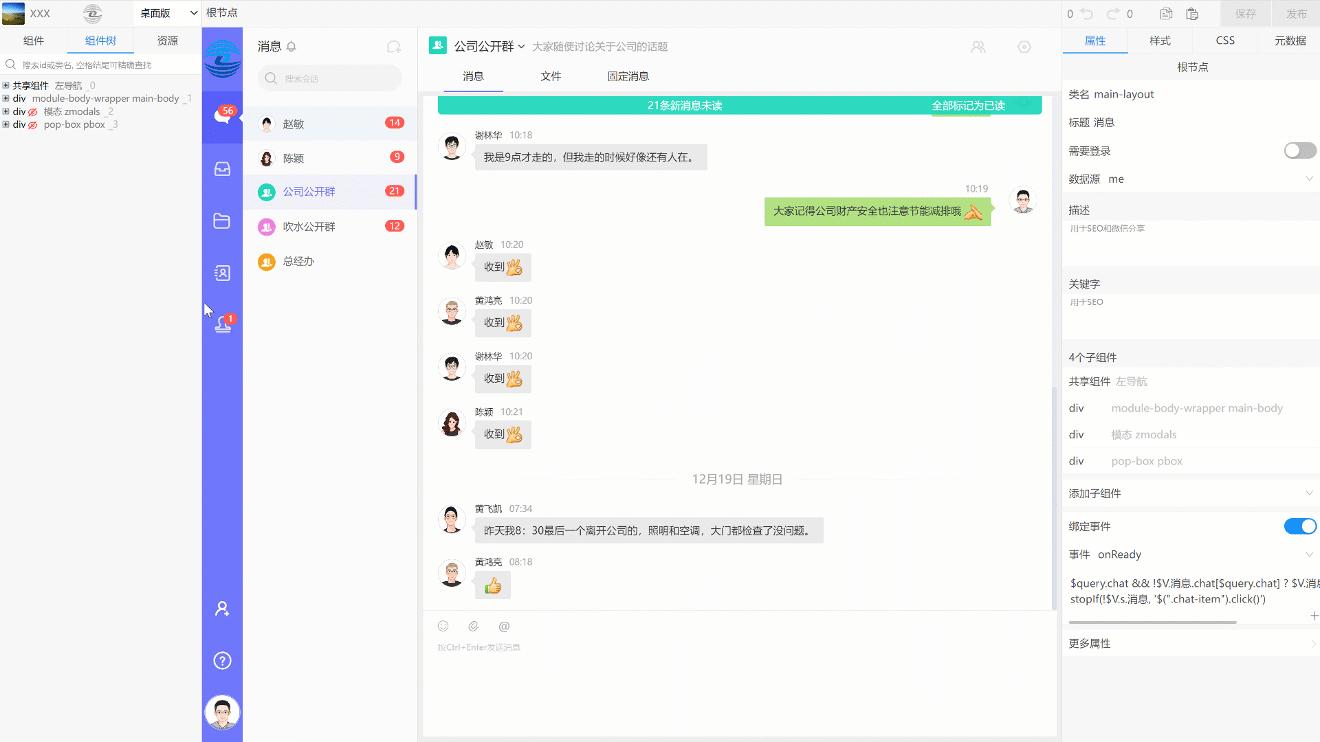Expand the 共享组件 左导航 tree node
Screen dimensions: 1320x742
coord(6,86)
